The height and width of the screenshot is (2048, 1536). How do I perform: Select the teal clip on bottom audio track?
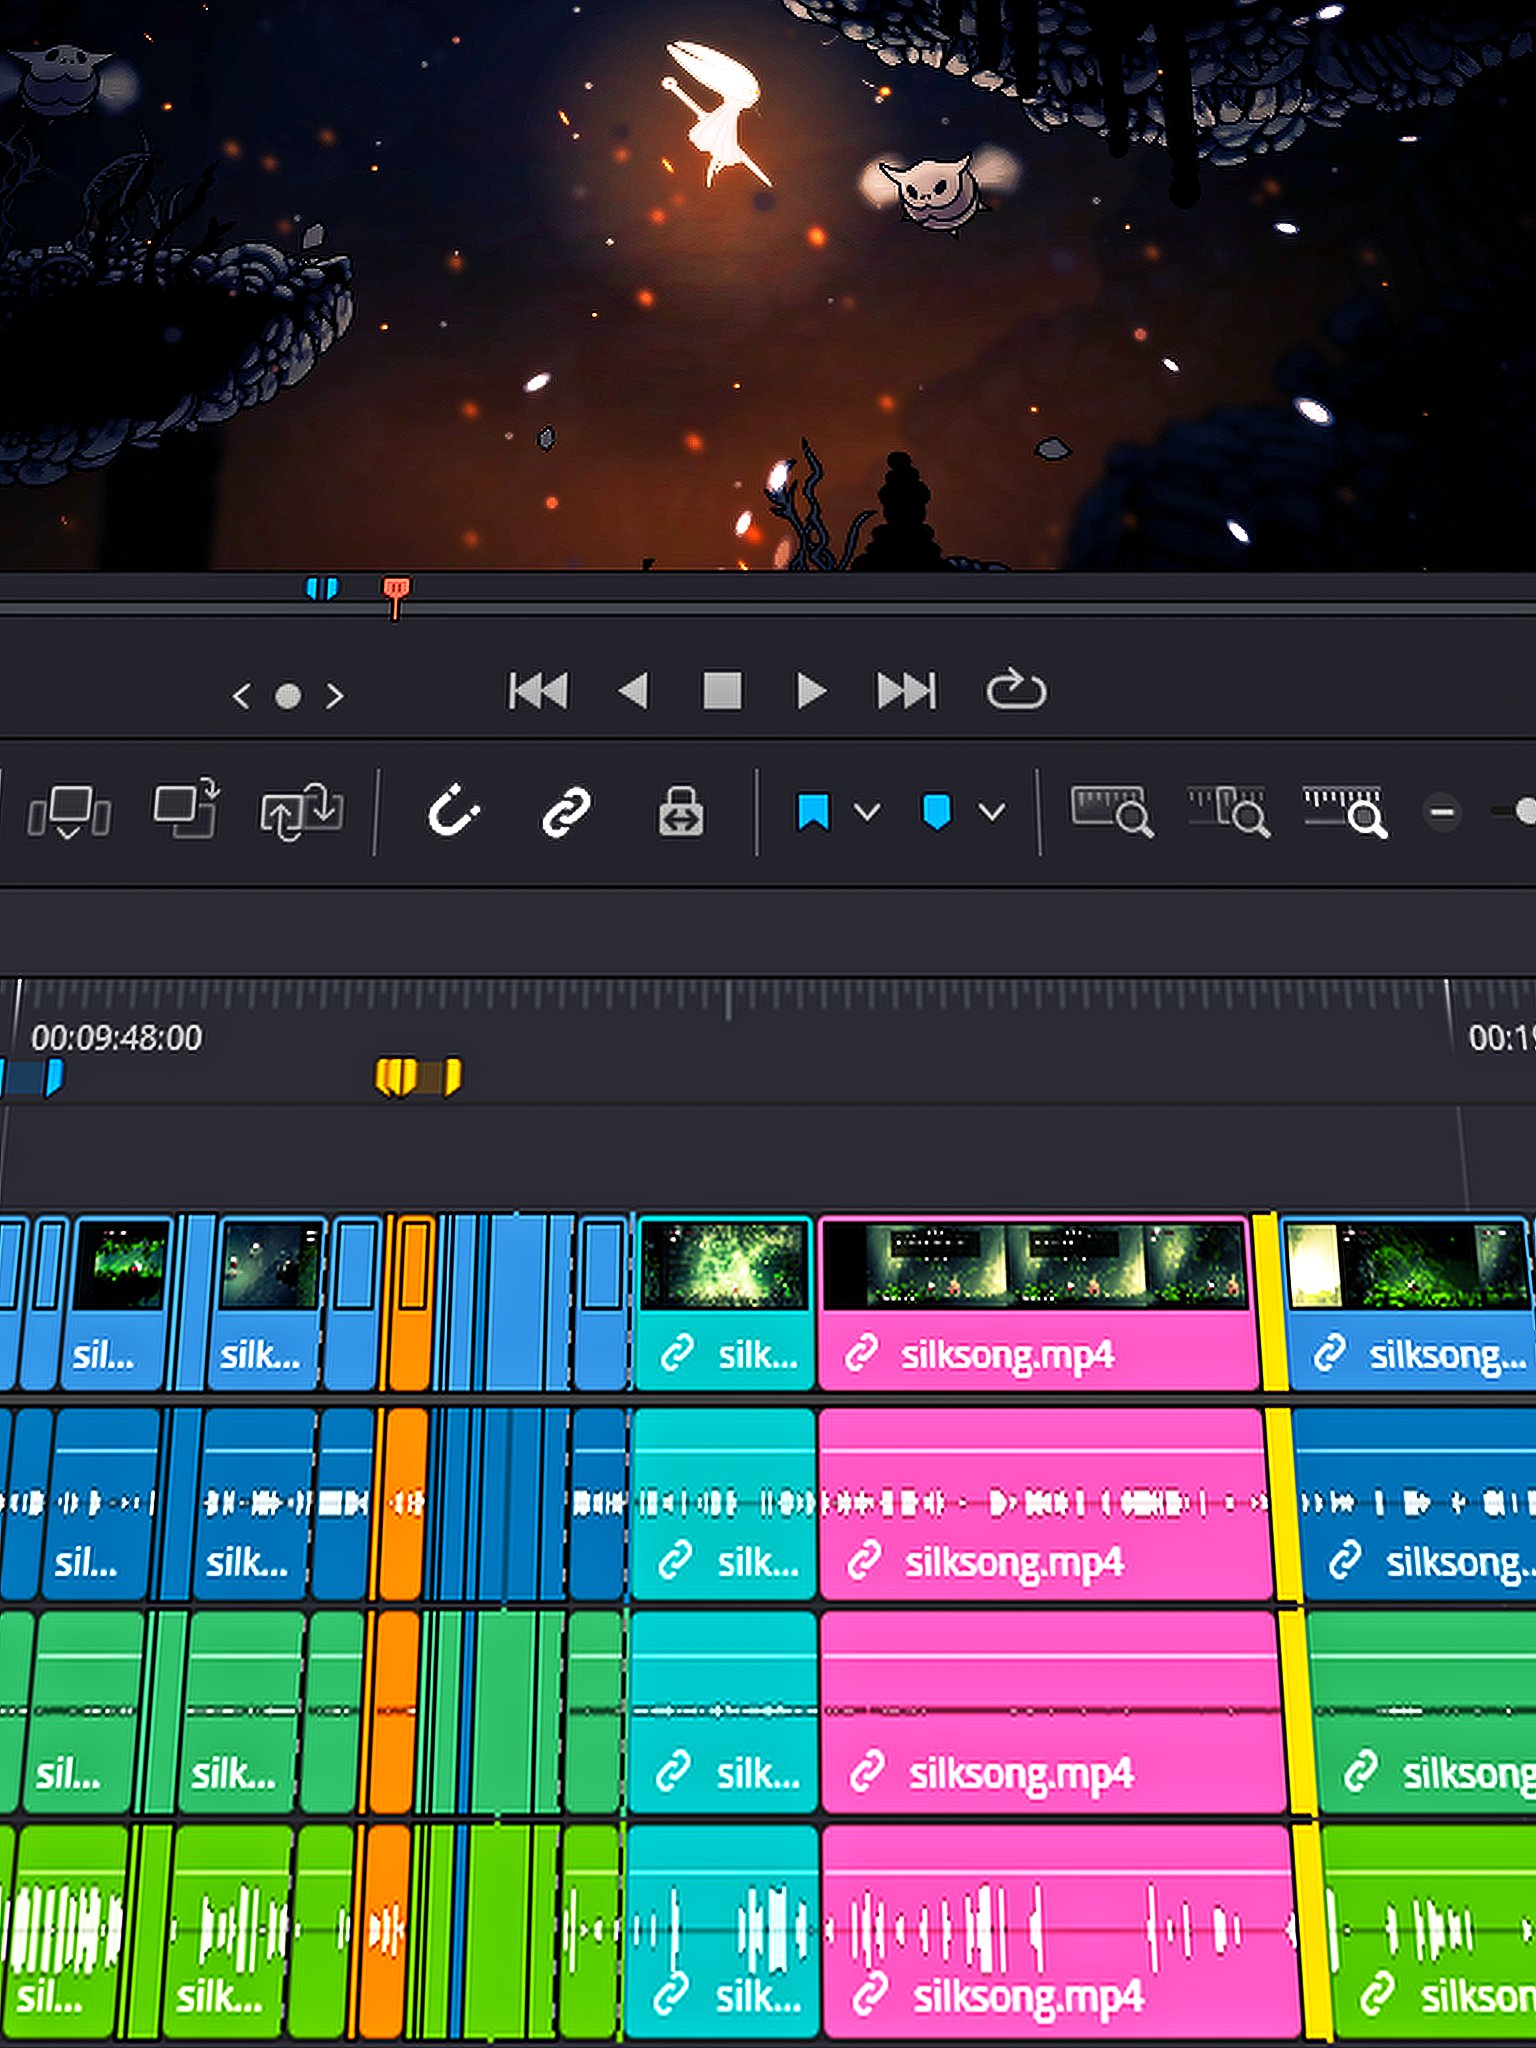pyautogui.click(x=721, y=1932)
